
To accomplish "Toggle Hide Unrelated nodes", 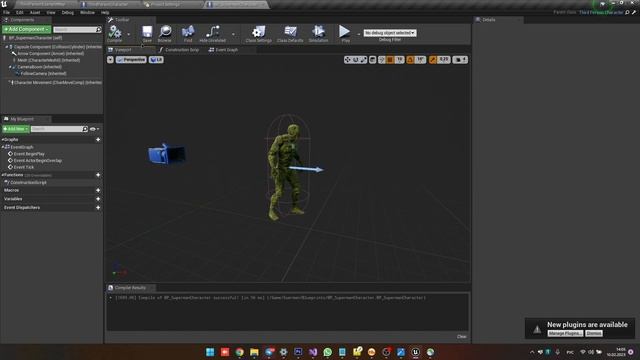I will coord(212,33).
